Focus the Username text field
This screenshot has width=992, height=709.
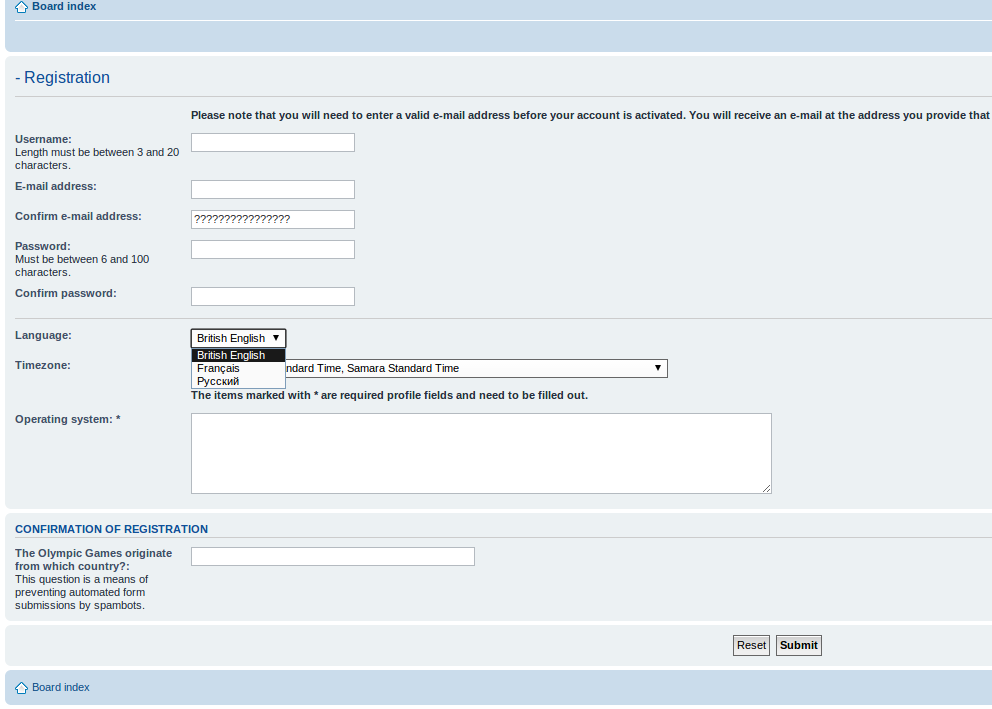(272, 143)
